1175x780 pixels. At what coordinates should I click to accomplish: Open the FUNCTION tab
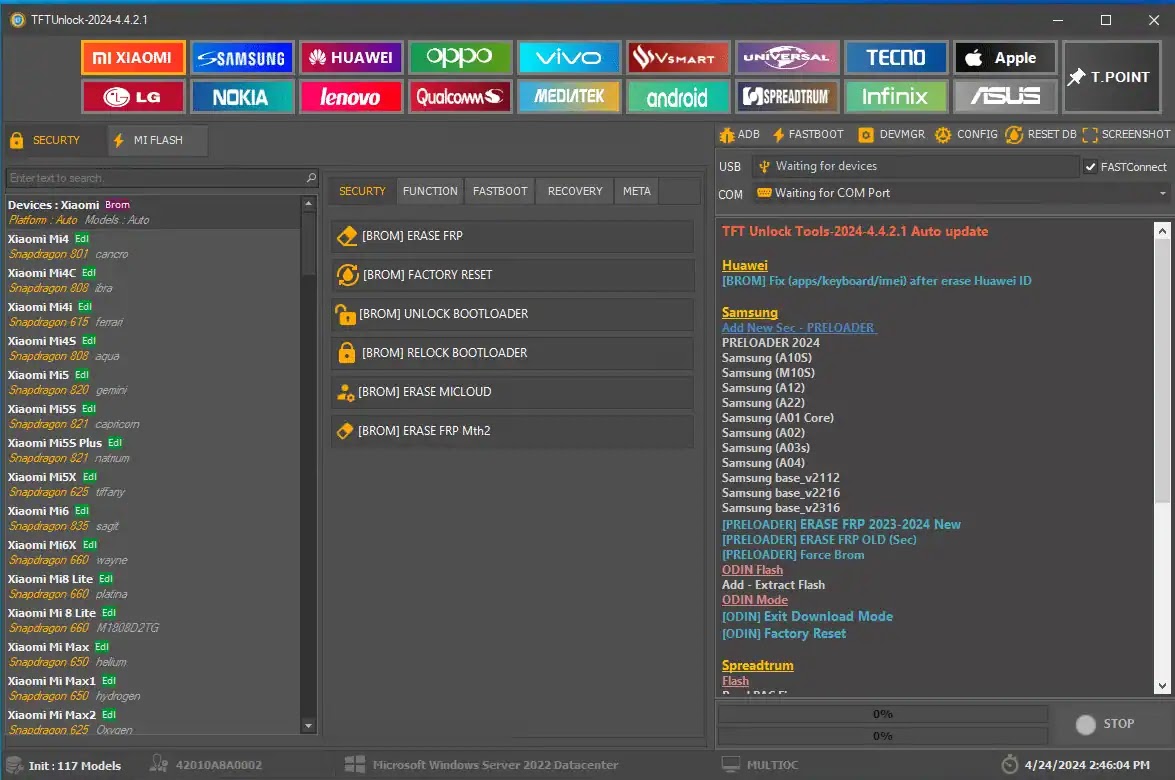(x=430, y=191)
